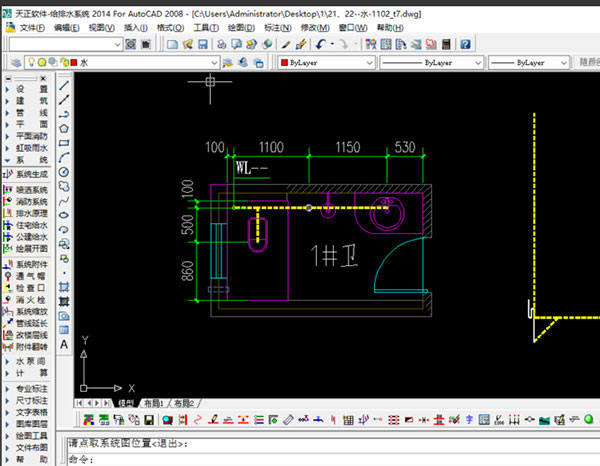Select the Line tool in draw toolbar
Screen dimensions: 600x466
pyautogui.click(x=64, y=86)
